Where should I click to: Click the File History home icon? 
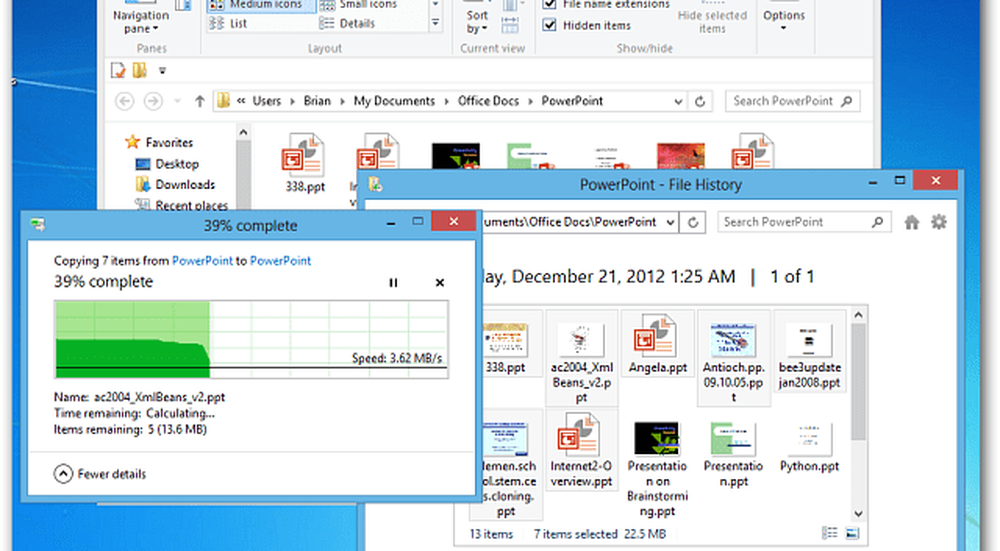tap(912, 223)
